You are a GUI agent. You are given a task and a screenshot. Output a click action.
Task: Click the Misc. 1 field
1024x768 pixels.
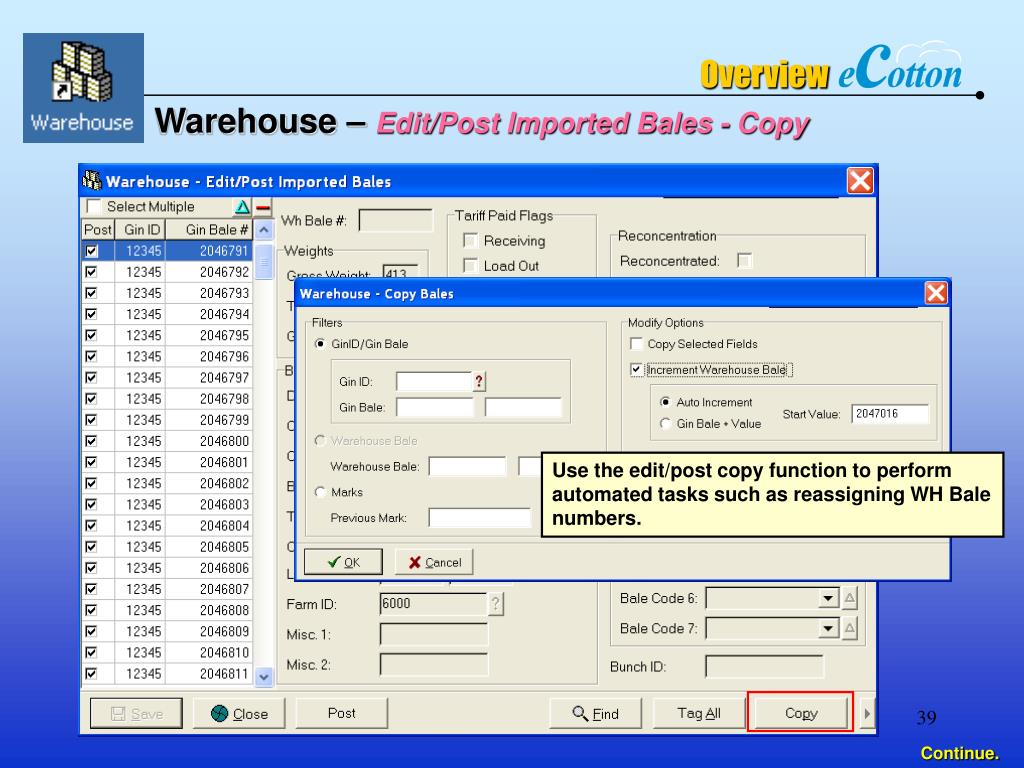[434, 634]
